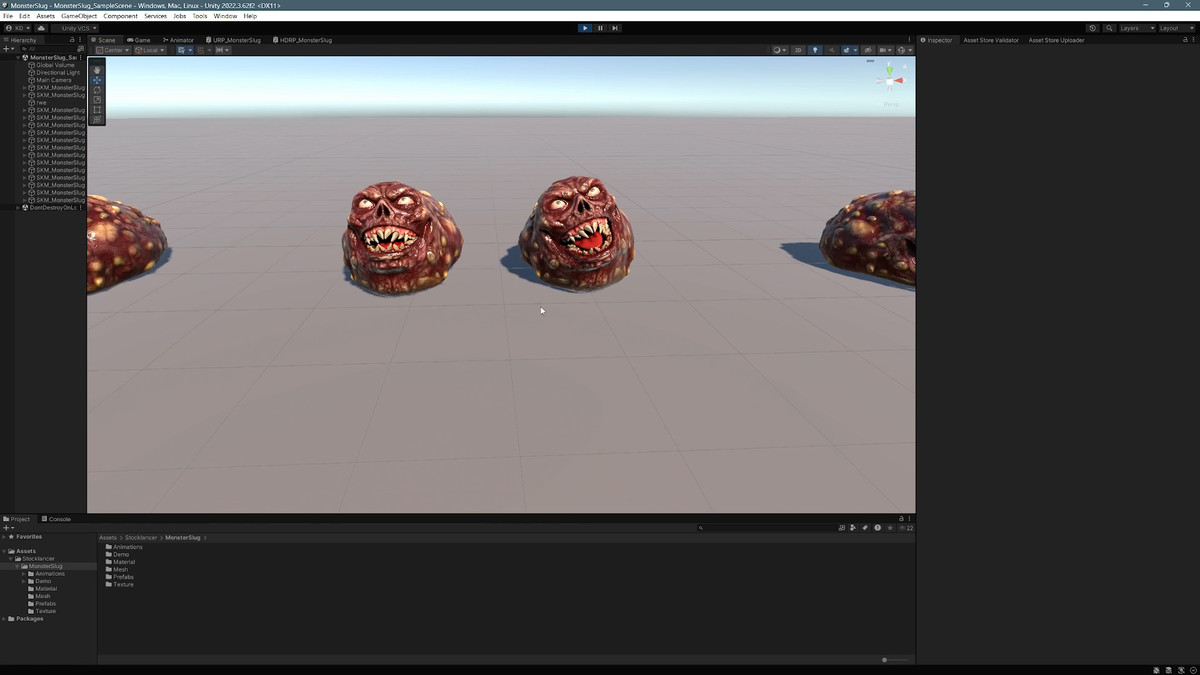The image size is (1200, 675).
Task: Expand DontDestroyOnLoad scene in Hierarchy
Action: 18,208
